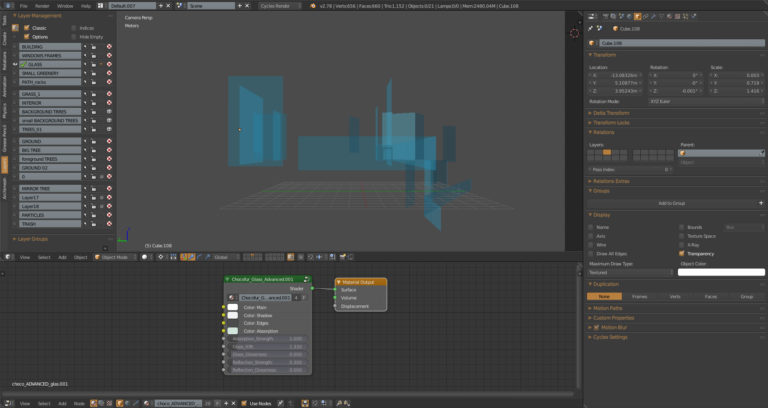
Task: Open the Cycles Render engine dropdown
Action: click(x=282, y=6)
